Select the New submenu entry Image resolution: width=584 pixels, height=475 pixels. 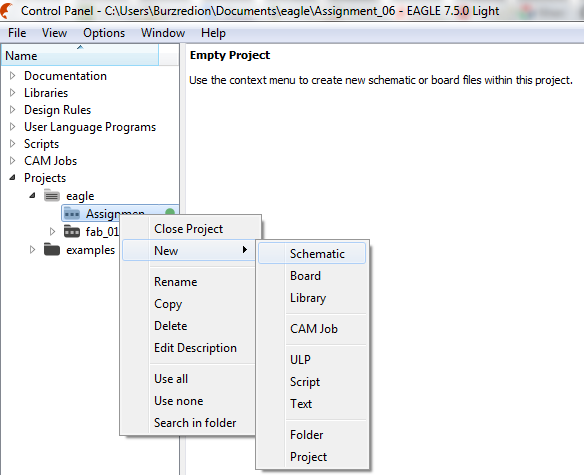(x=188, y=250)
